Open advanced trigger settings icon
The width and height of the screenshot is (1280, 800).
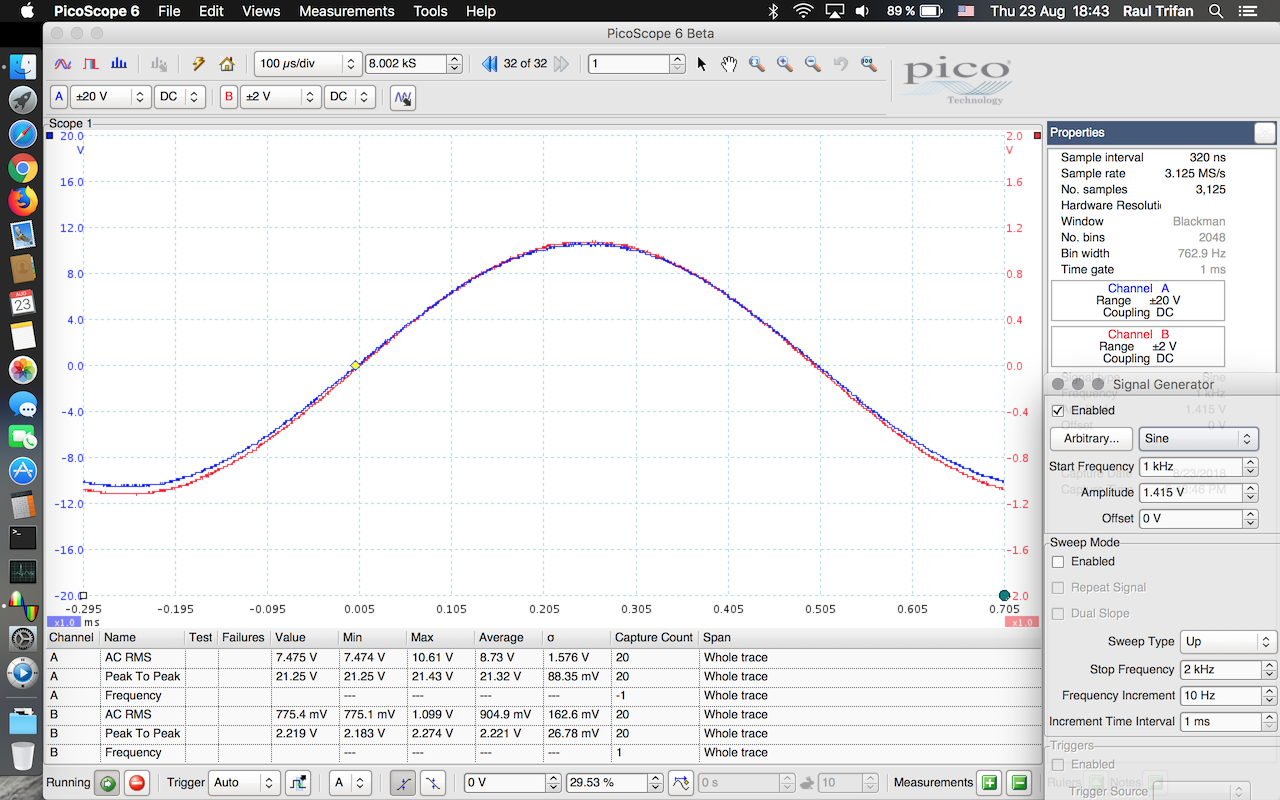(x=297, y=783)
